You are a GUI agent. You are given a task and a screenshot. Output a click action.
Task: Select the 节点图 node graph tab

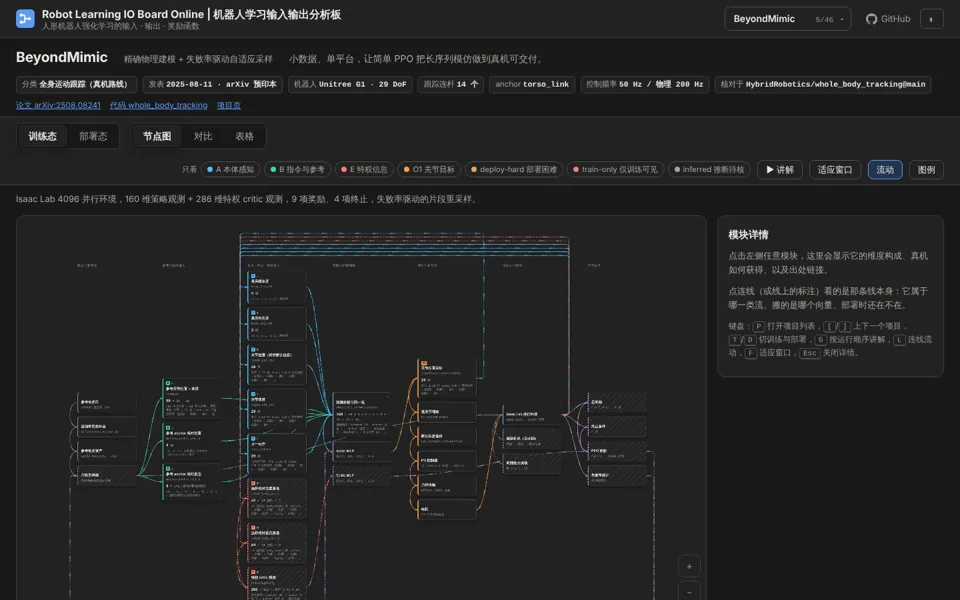(157, 136)
